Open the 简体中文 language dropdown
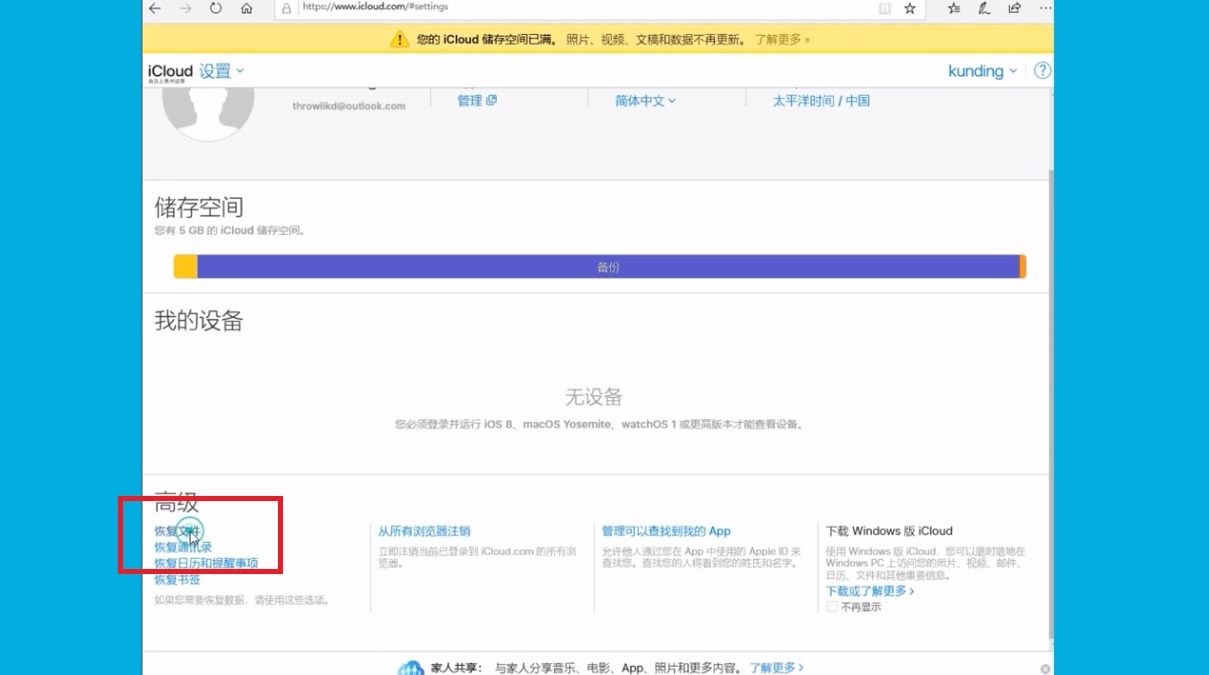Screen dimensions: 1209x675 click(645, 101)
